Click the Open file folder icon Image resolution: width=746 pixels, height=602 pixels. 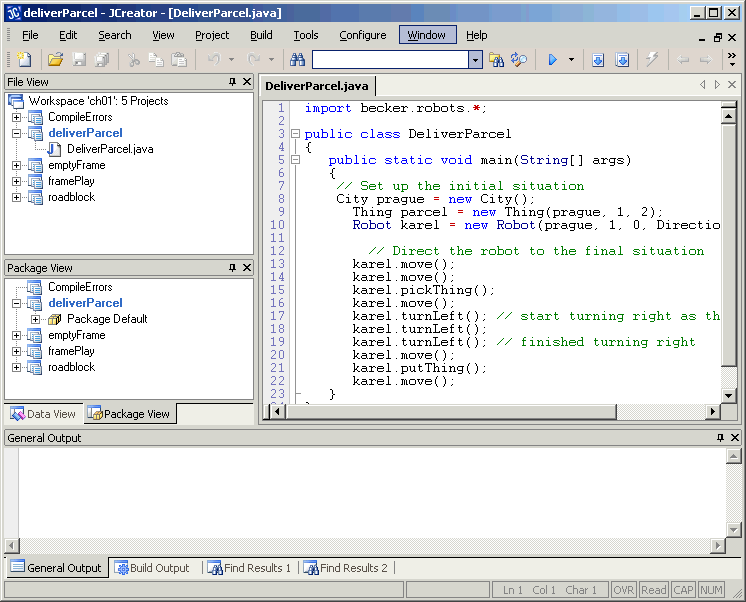click(56, 60)
